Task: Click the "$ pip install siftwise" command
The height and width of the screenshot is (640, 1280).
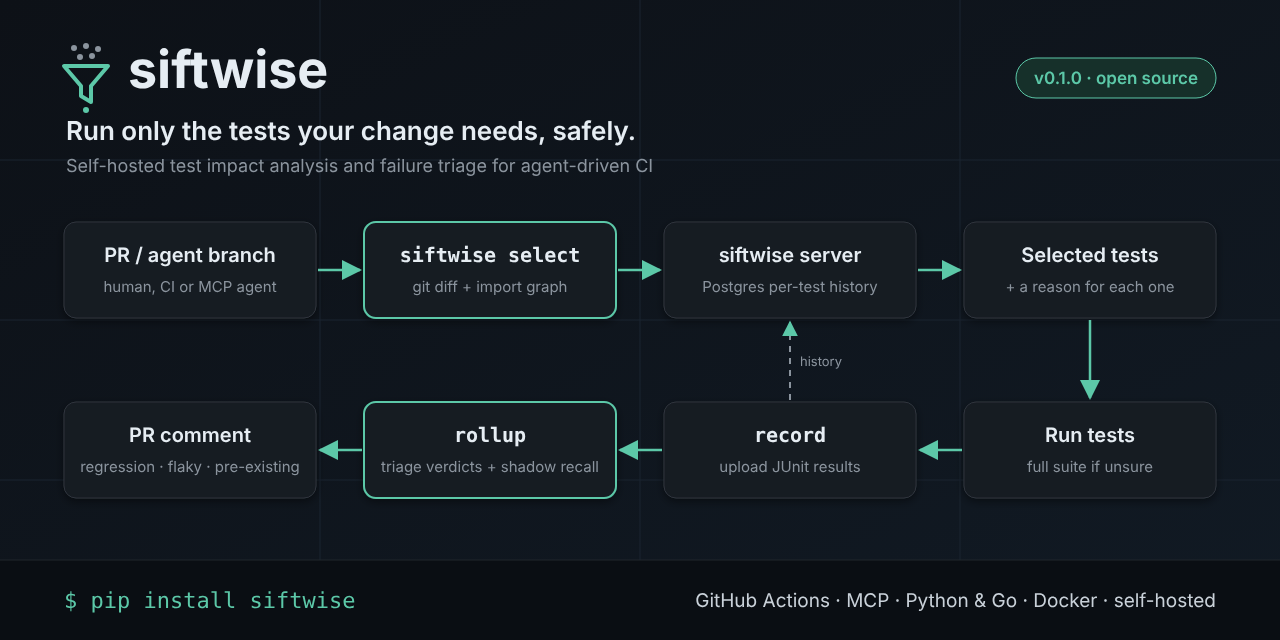Action: (x=210, y=600)
